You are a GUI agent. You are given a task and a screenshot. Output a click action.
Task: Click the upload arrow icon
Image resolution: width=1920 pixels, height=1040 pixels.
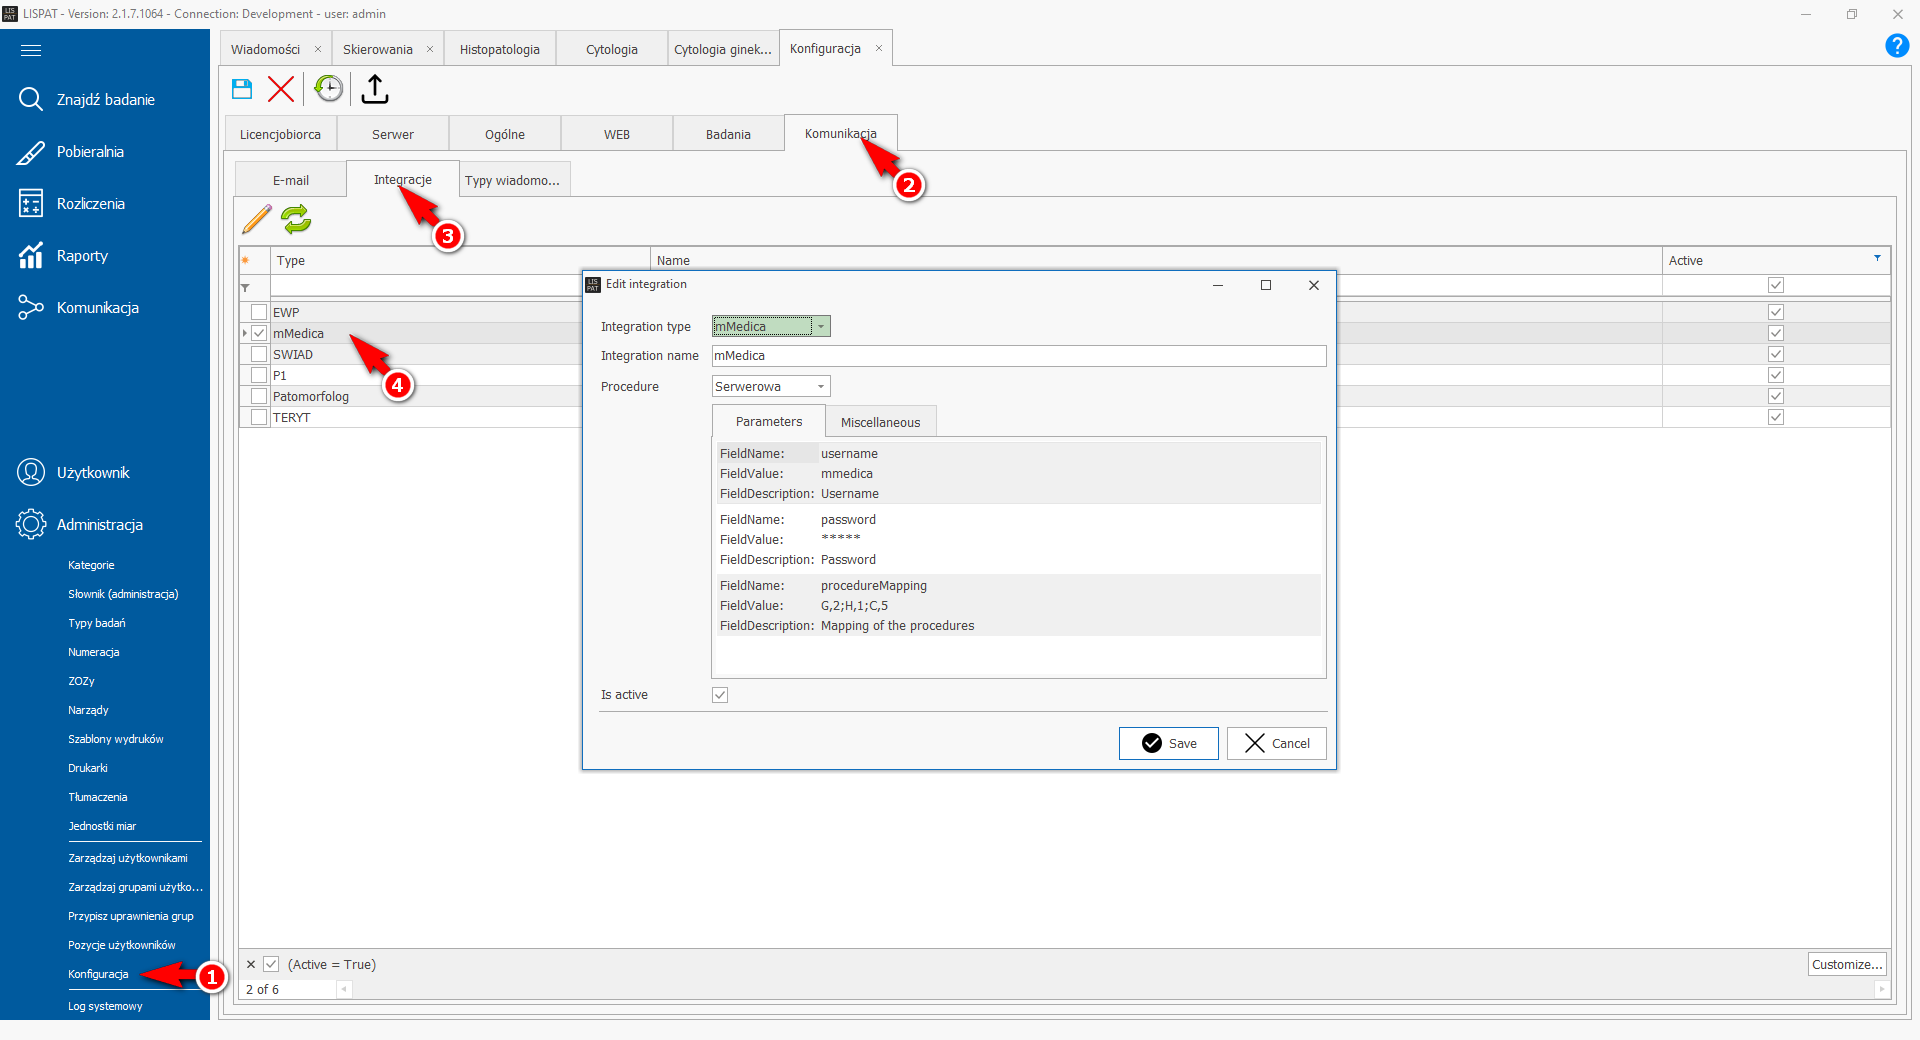tap(375, 89)
